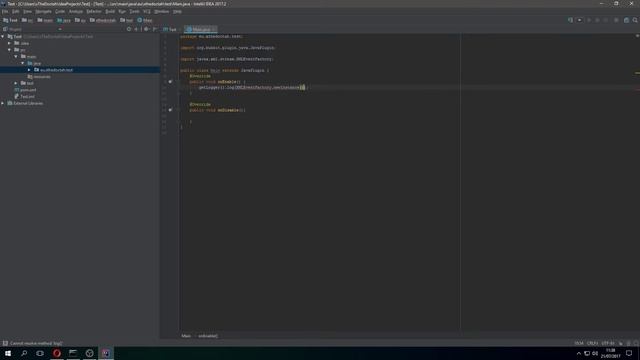Collapse the main folder arrow
640x360 pixels.
click(x=16, y=56)
